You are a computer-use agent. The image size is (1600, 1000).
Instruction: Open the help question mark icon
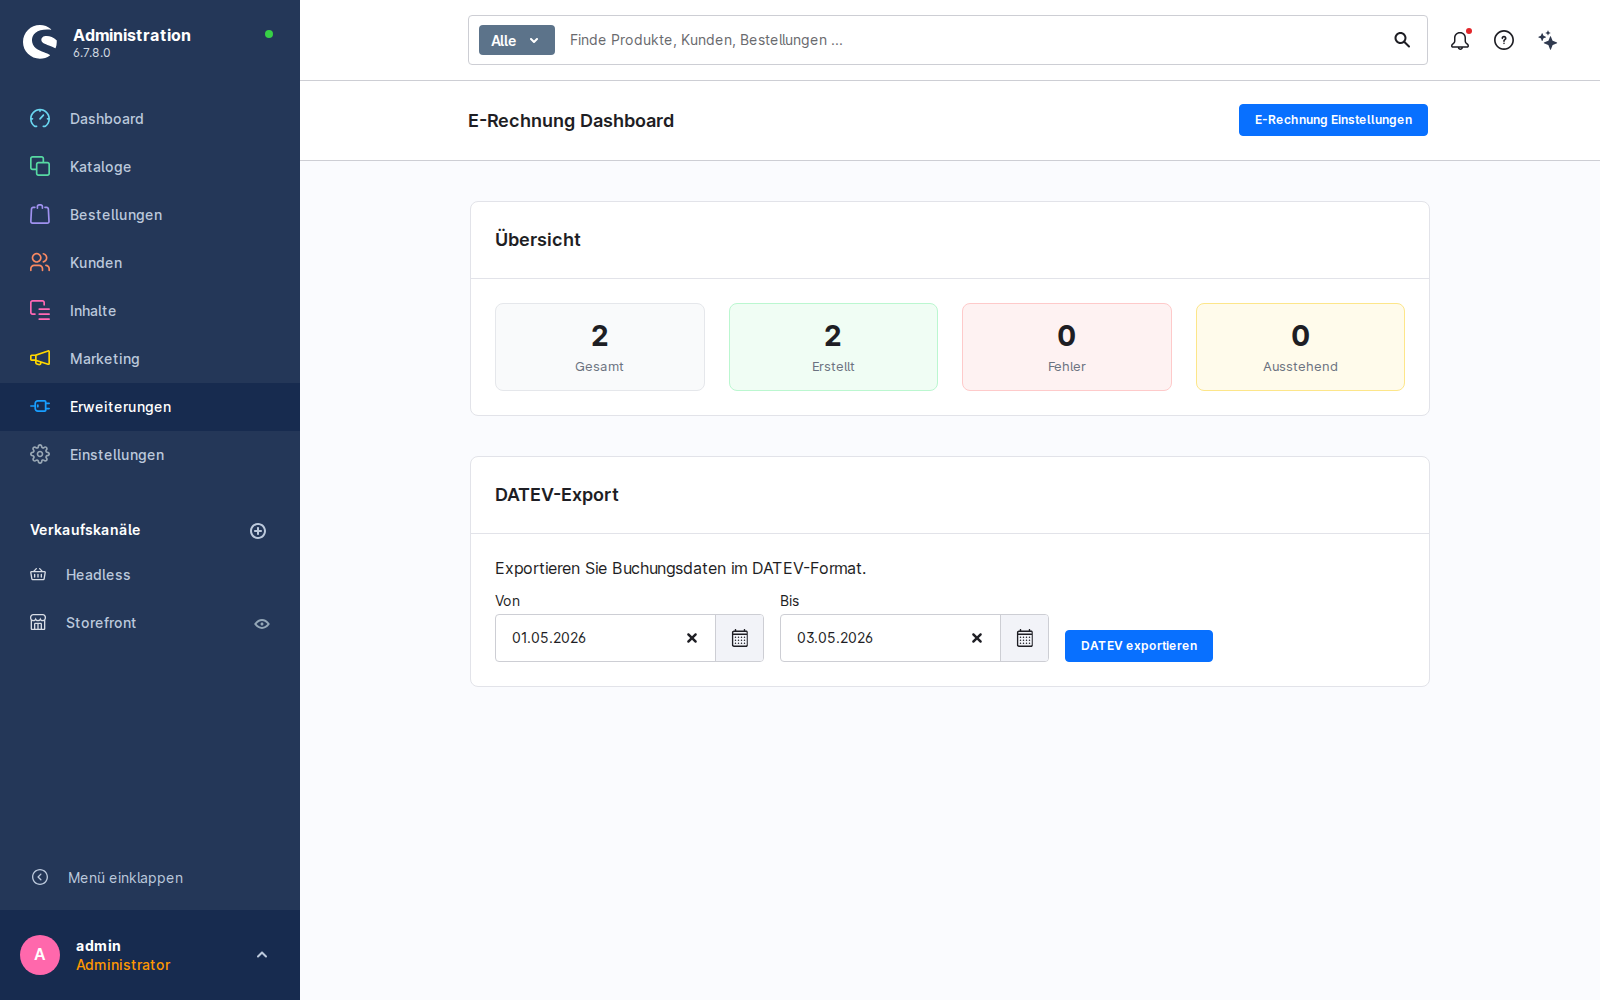[x=1504, y=40]
